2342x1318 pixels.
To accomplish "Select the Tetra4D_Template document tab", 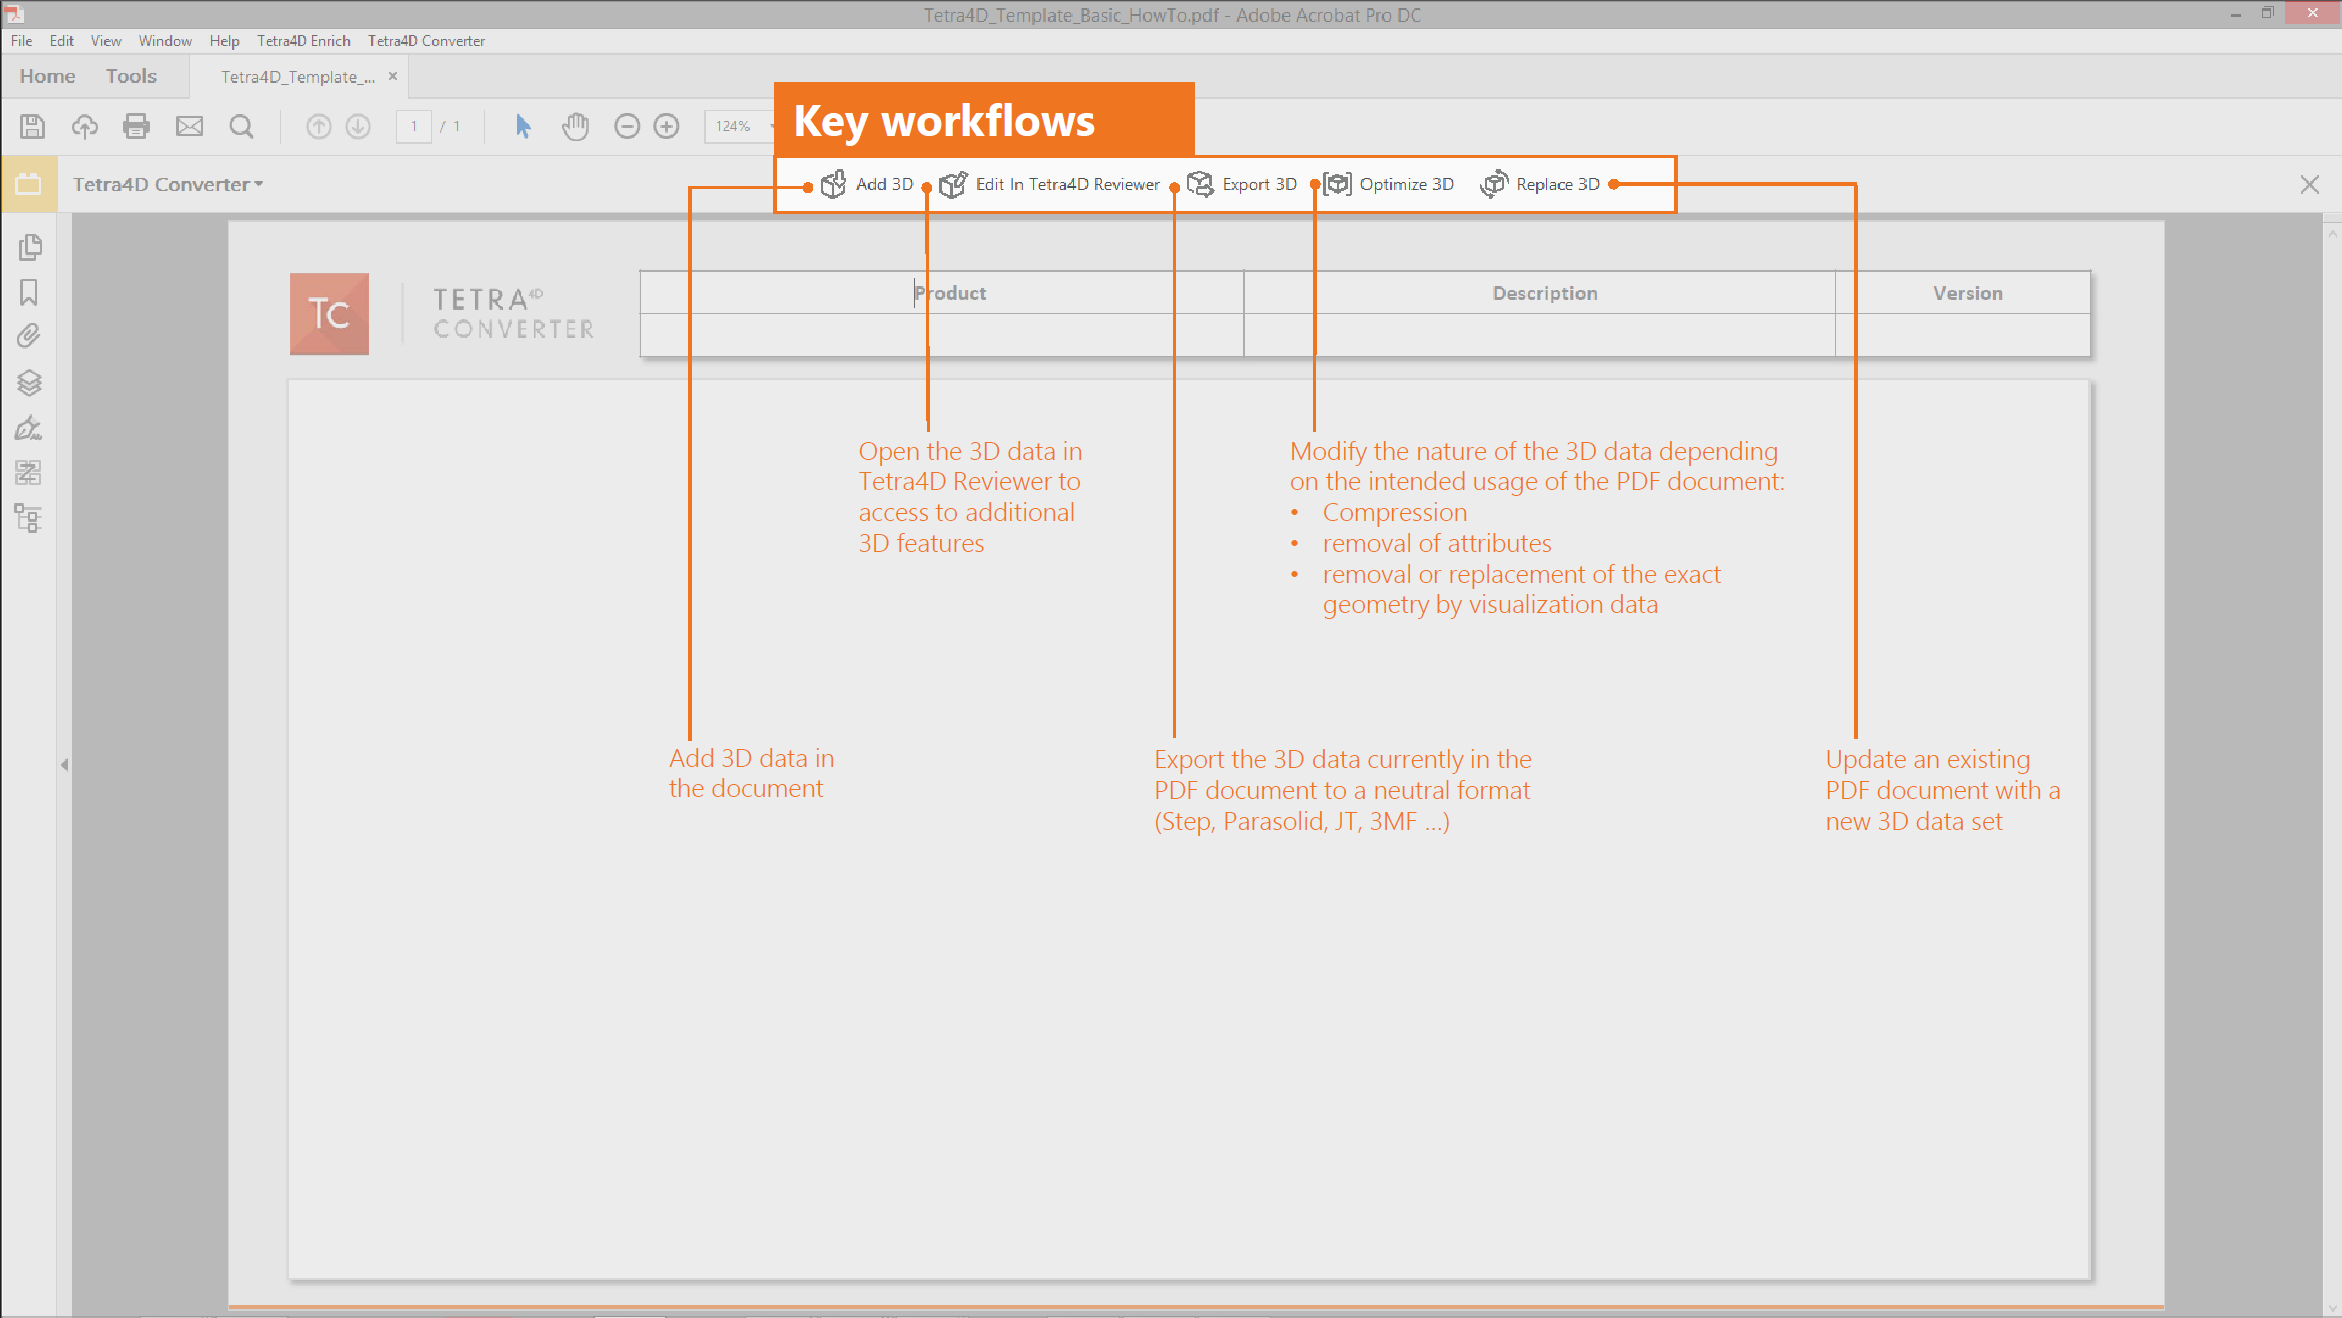I will click(x=298, y=77).
